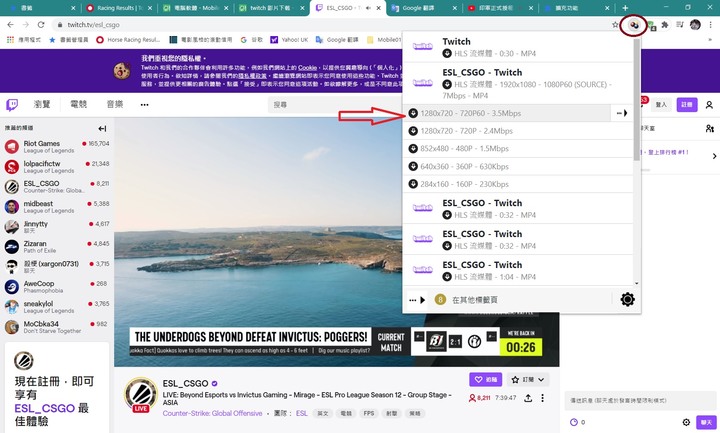720x433 pixels.
Task: Click the Log In button
Action: pos(661,105)
